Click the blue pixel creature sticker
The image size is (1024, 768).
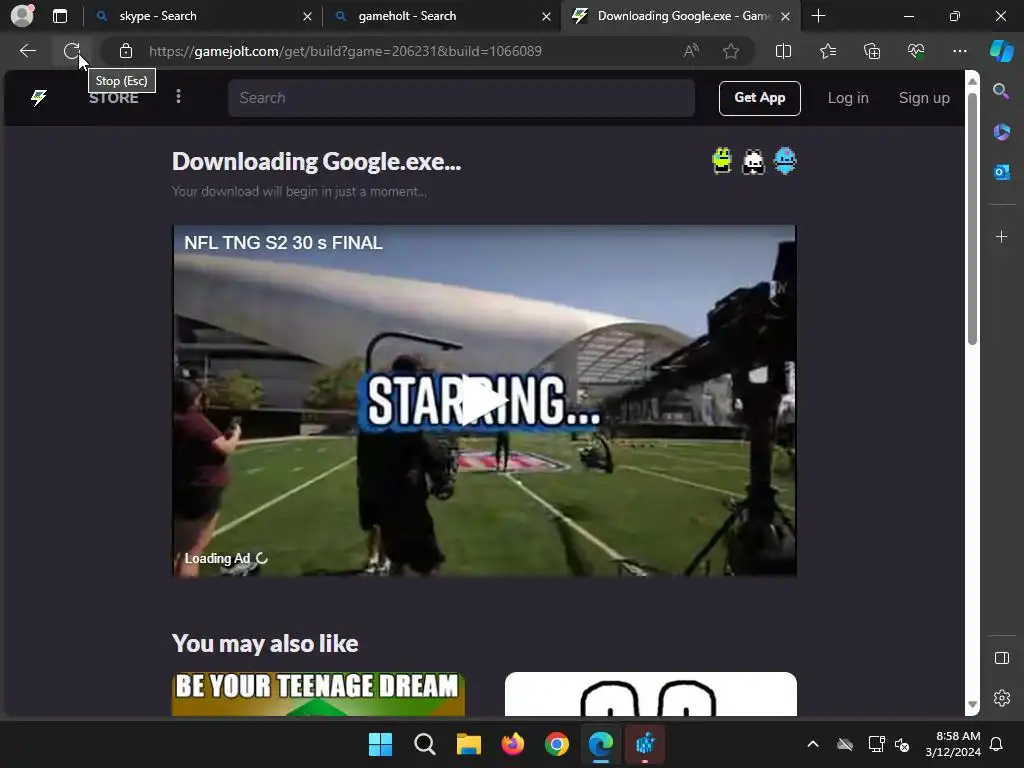784,161
